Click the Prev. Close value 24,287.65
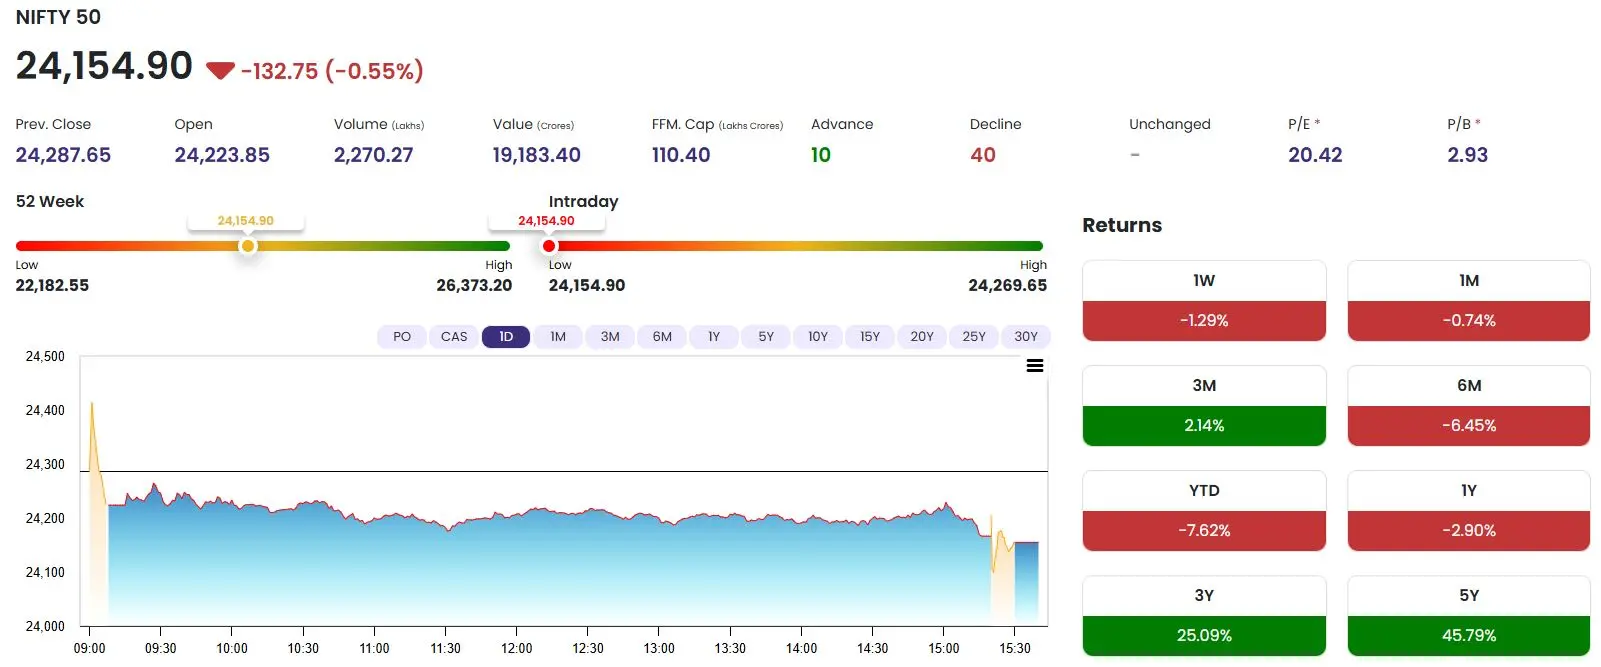Screen dimensions: 1601x667 [x=63, y=155]
